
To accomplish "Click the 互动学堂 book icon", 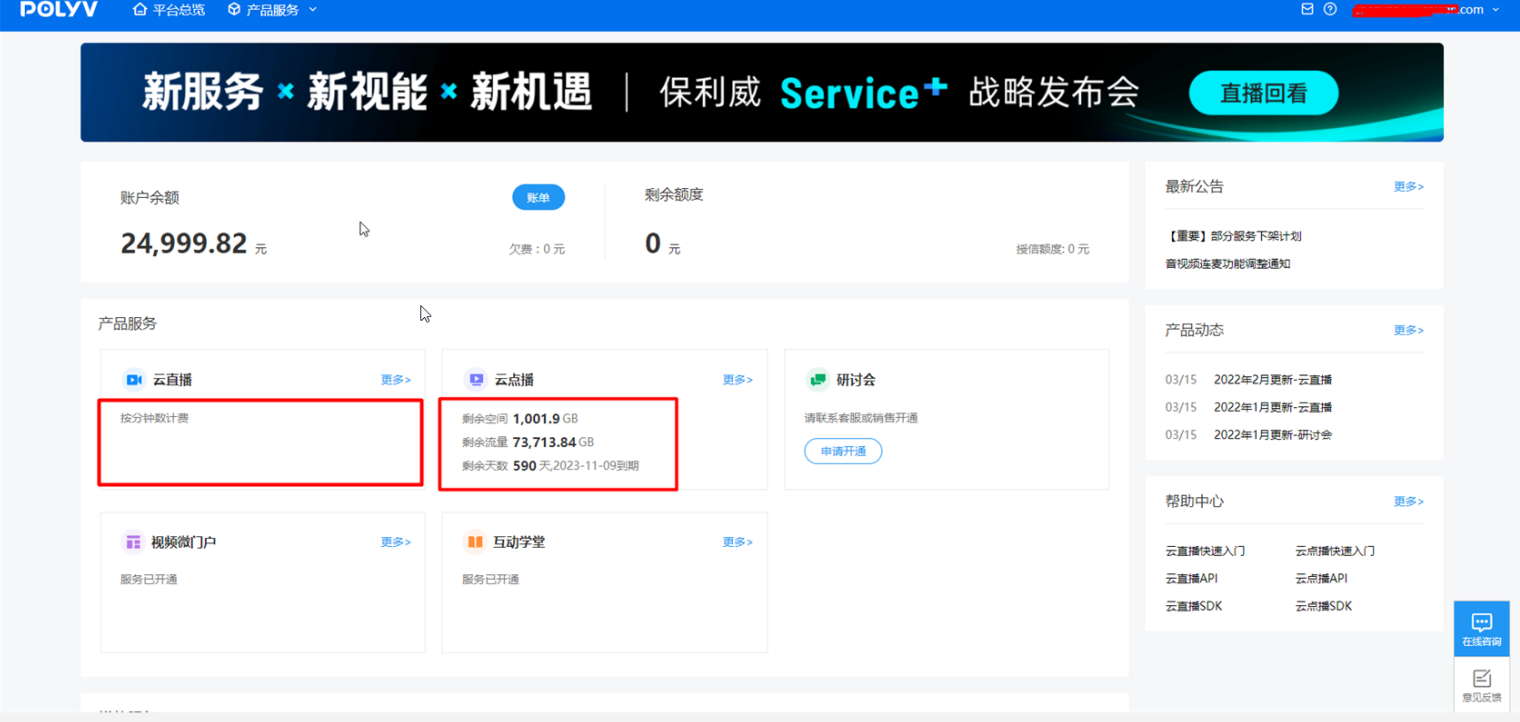I will (474, 542).
